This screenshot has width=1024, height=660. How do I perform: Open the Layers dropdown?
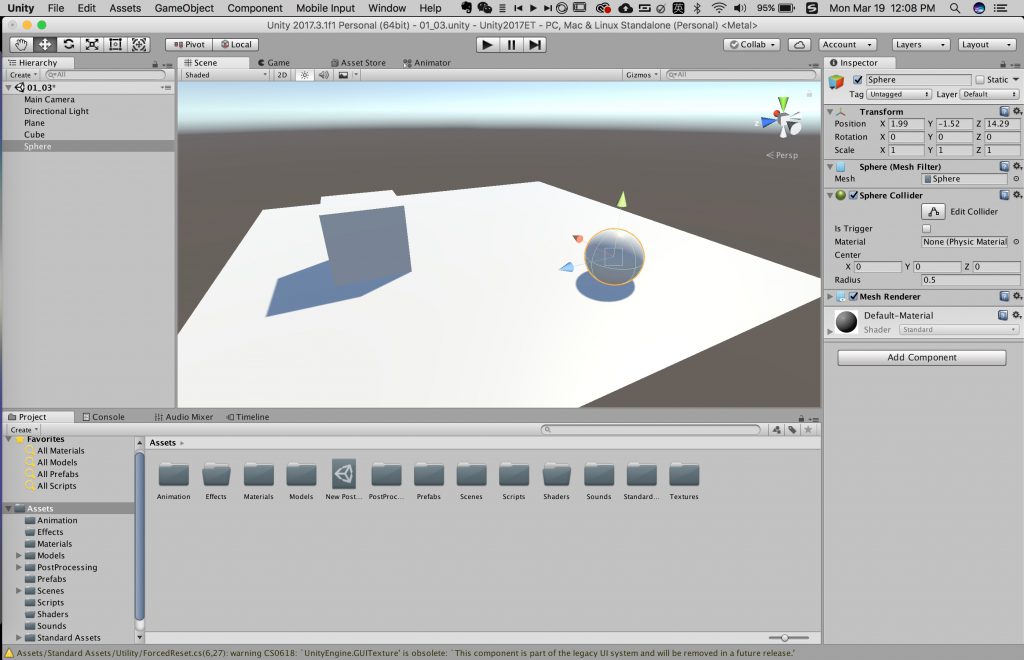(x=921, y=44)
